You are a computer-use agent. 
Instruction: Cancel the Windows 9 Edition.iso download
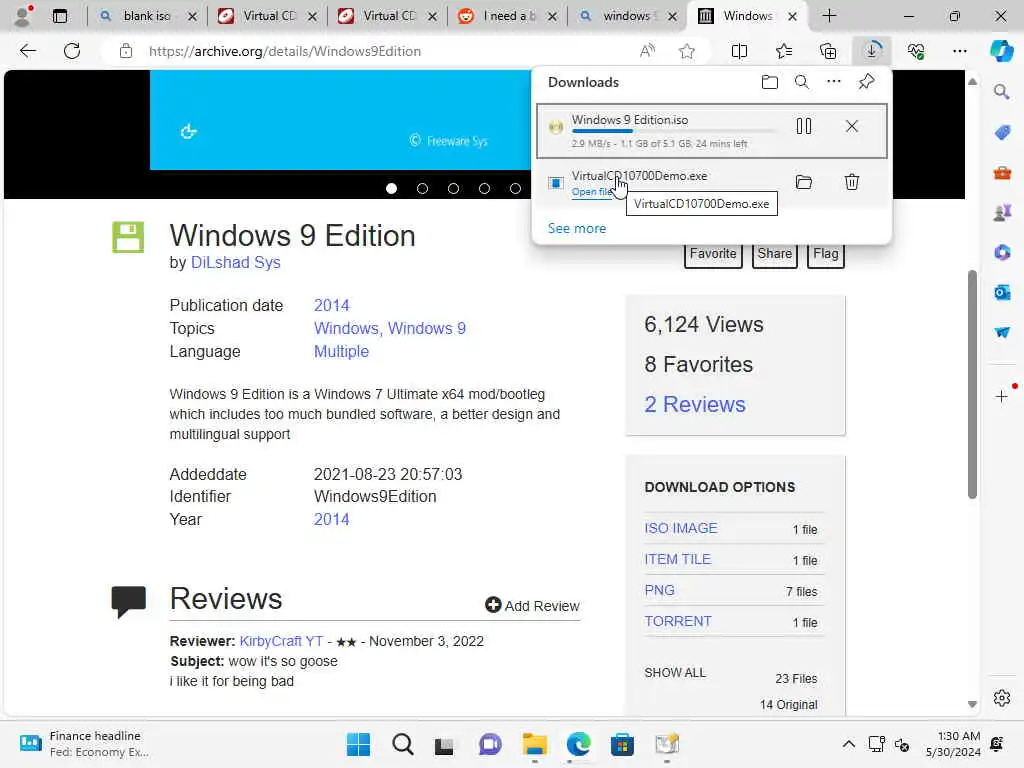[x=852, y=126]
